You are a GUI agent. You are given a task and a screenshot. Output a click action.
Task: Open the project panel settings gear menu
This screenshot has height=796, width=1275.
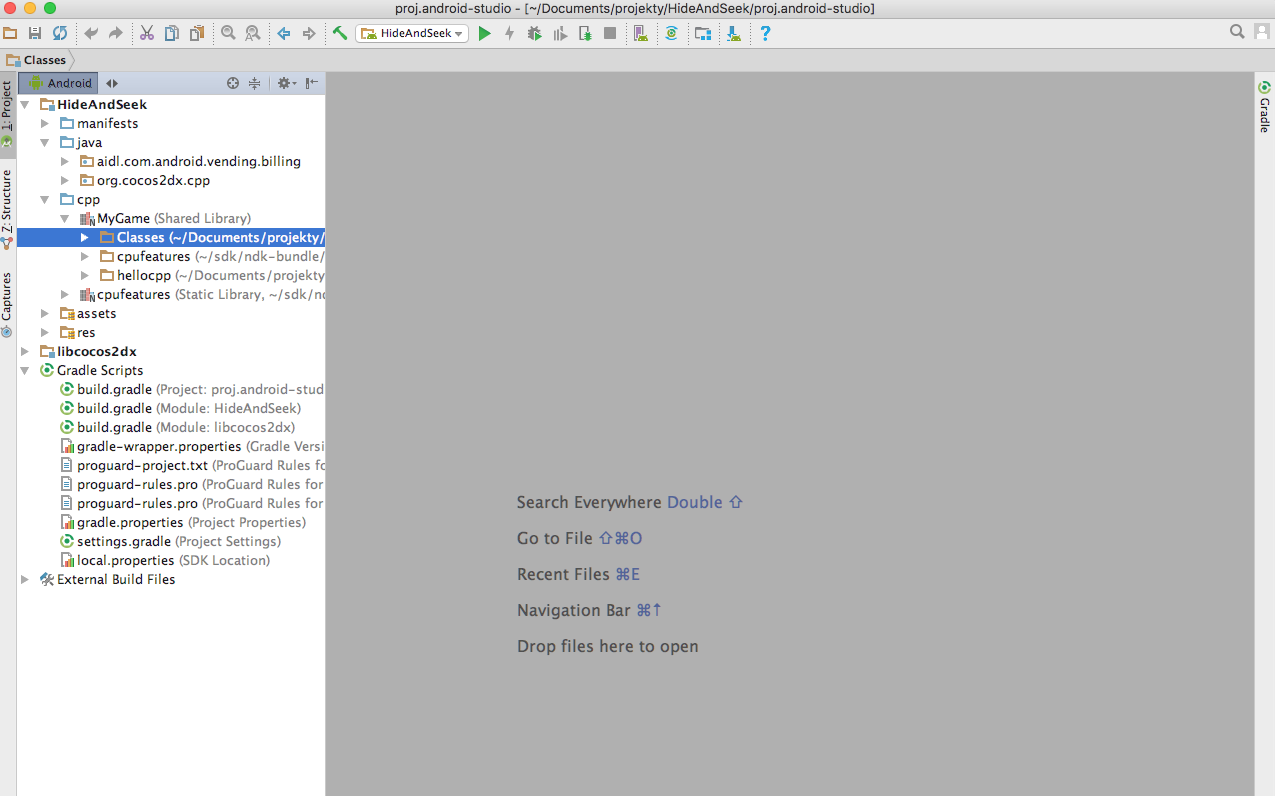pyautogui.click(x=285, y=83)
